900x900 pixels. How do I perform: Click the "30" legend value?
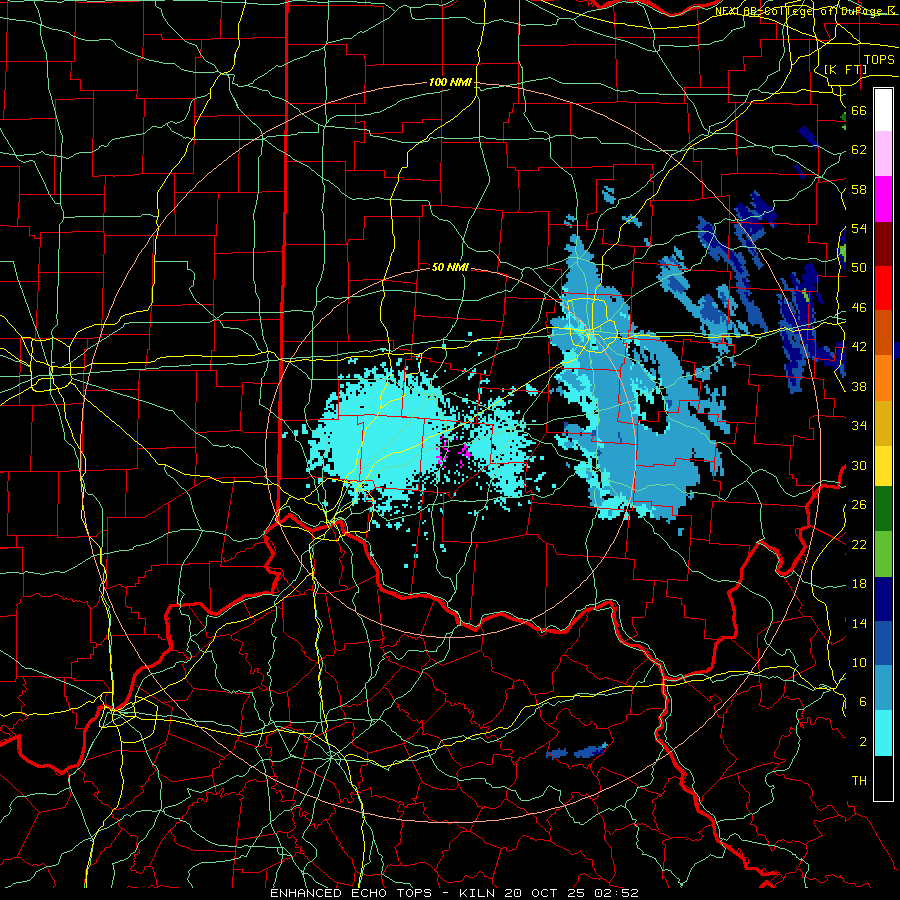click(859, 465)
